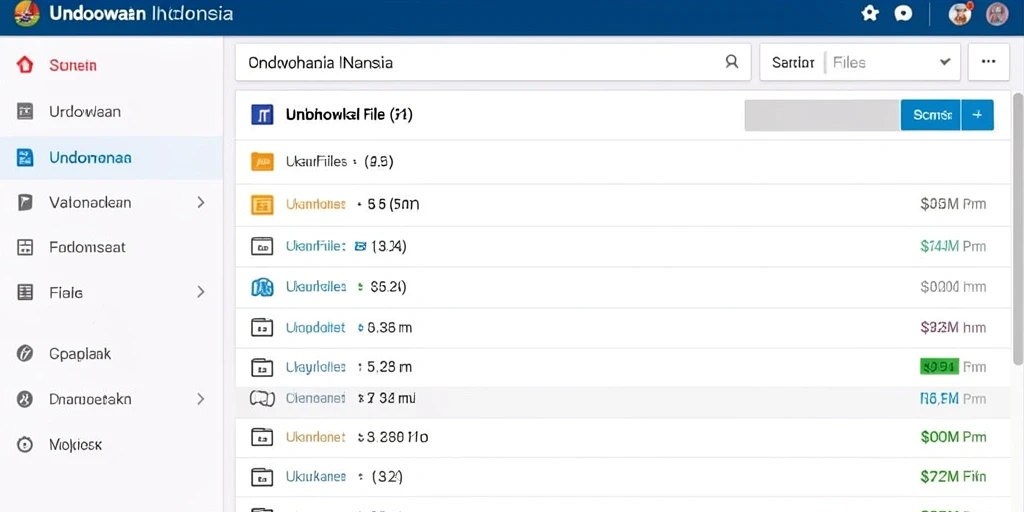Click folder icon of Uropdoitet row
The width and height of the screenshot is (1024, 512).
(x=261, y=327)
